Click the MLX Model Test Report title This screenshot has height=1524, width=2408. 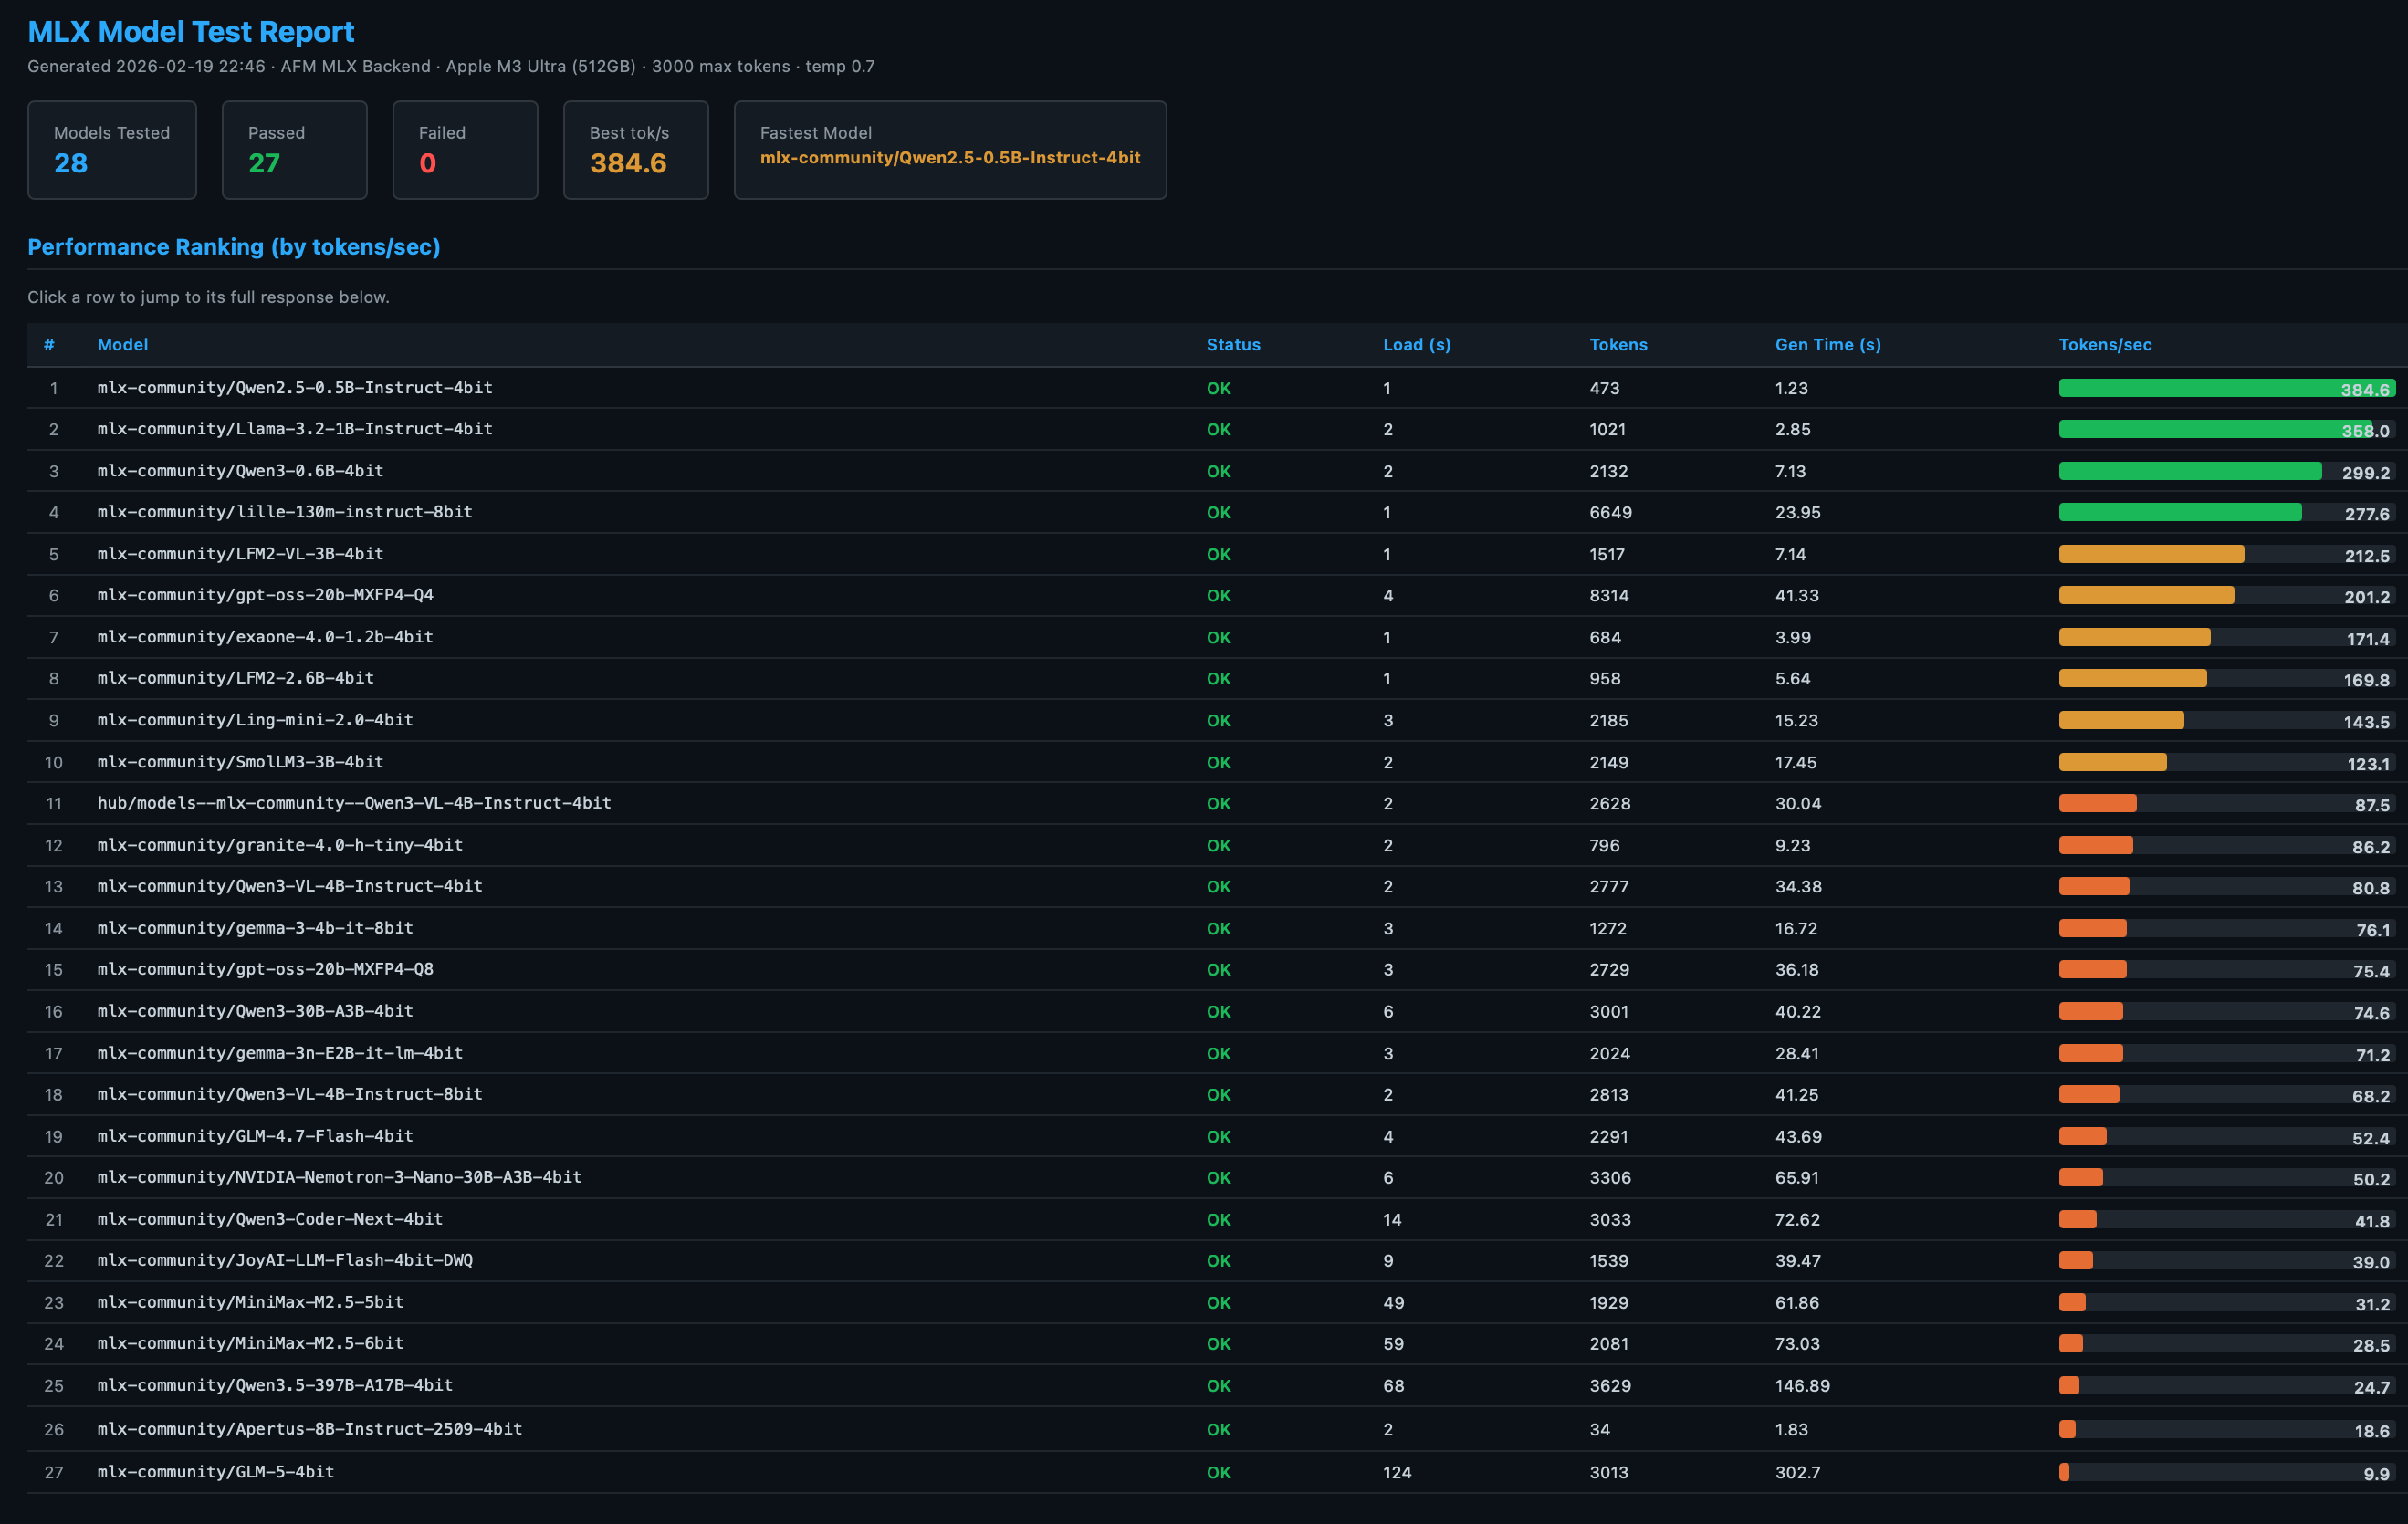click(190, 31)
